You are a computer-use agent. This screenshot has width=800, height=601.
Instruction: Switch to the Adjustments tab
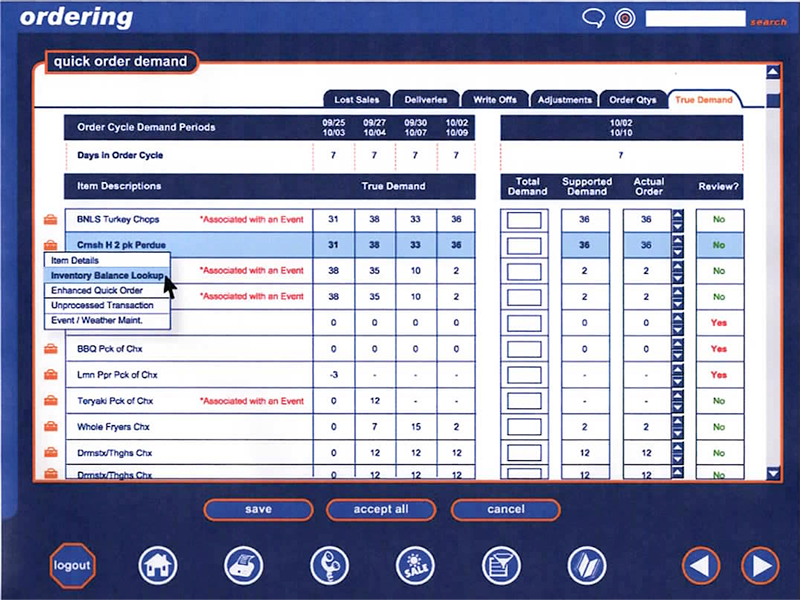564,99
